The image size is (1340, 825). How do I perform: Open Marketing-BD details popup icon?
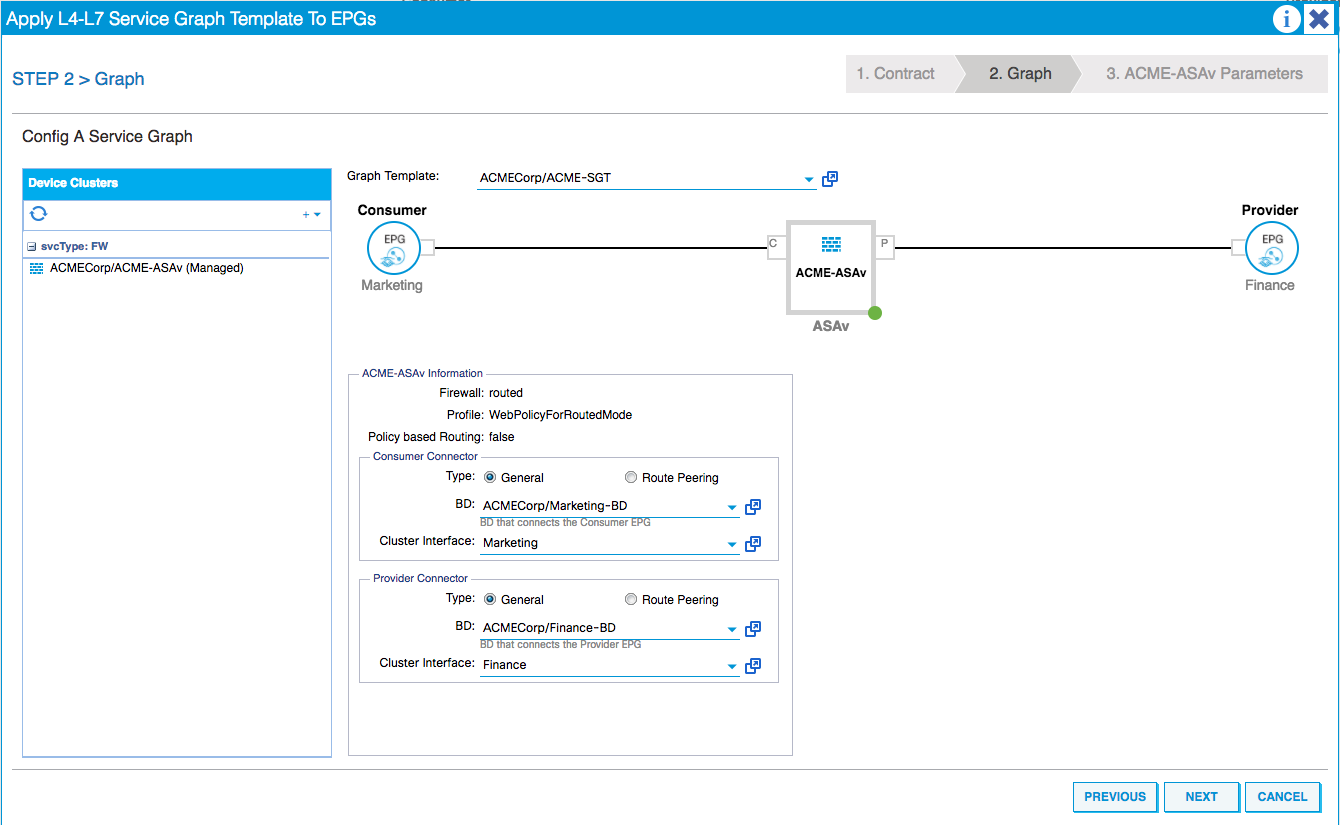click(x=753, y=507)
